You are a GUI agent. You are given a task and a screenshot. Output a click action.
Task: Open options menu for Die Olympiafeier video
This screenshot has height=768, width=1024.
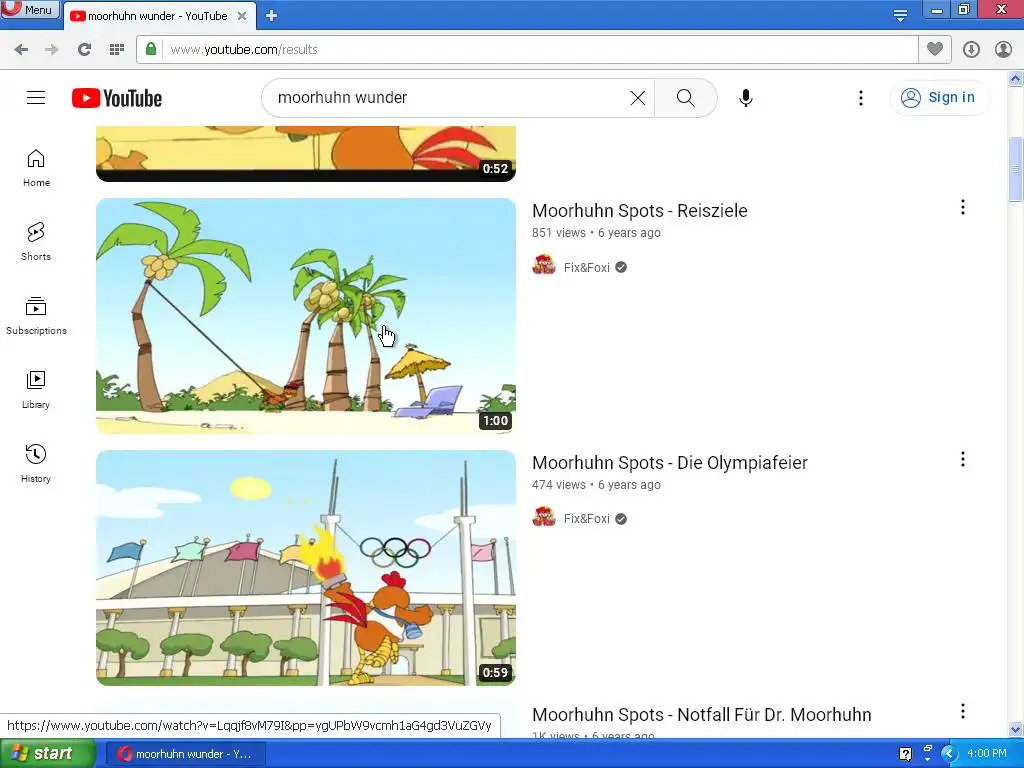click(963, 460)
